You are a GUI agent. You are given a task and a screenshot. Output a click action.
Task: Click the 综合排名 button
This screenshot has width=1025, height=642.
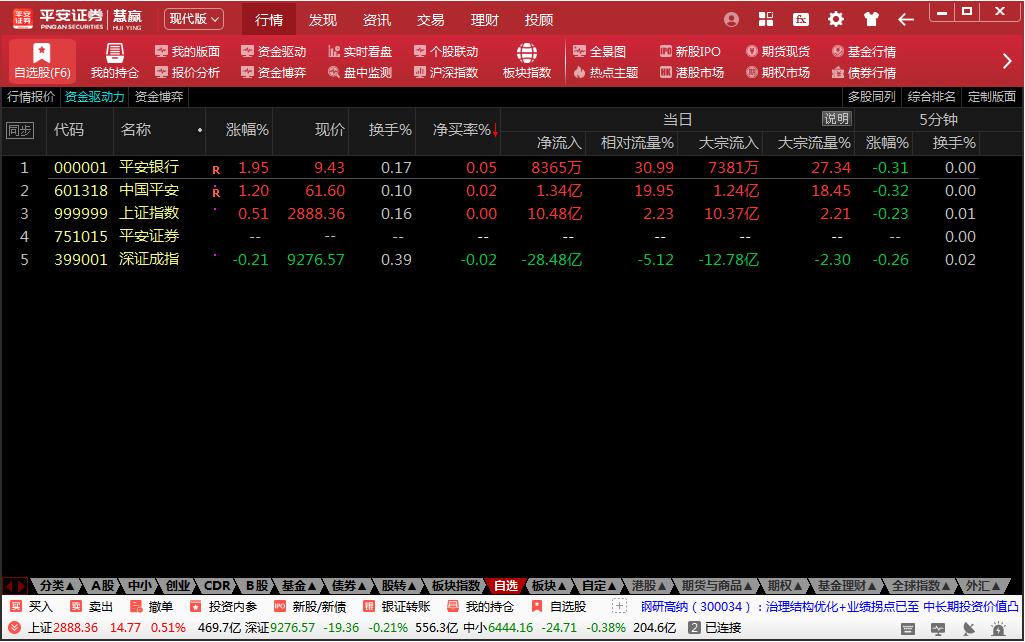point(932,97)
